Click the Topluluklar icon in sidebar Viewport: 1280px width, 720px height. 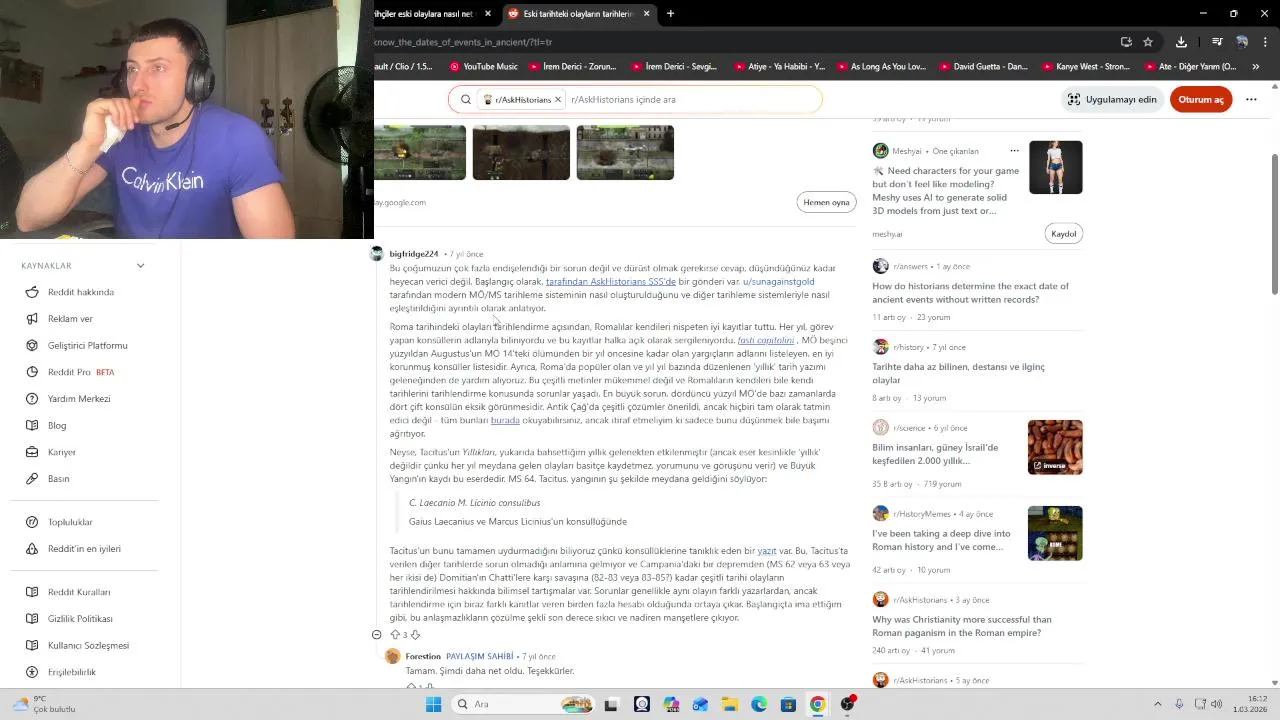[33, 522]
